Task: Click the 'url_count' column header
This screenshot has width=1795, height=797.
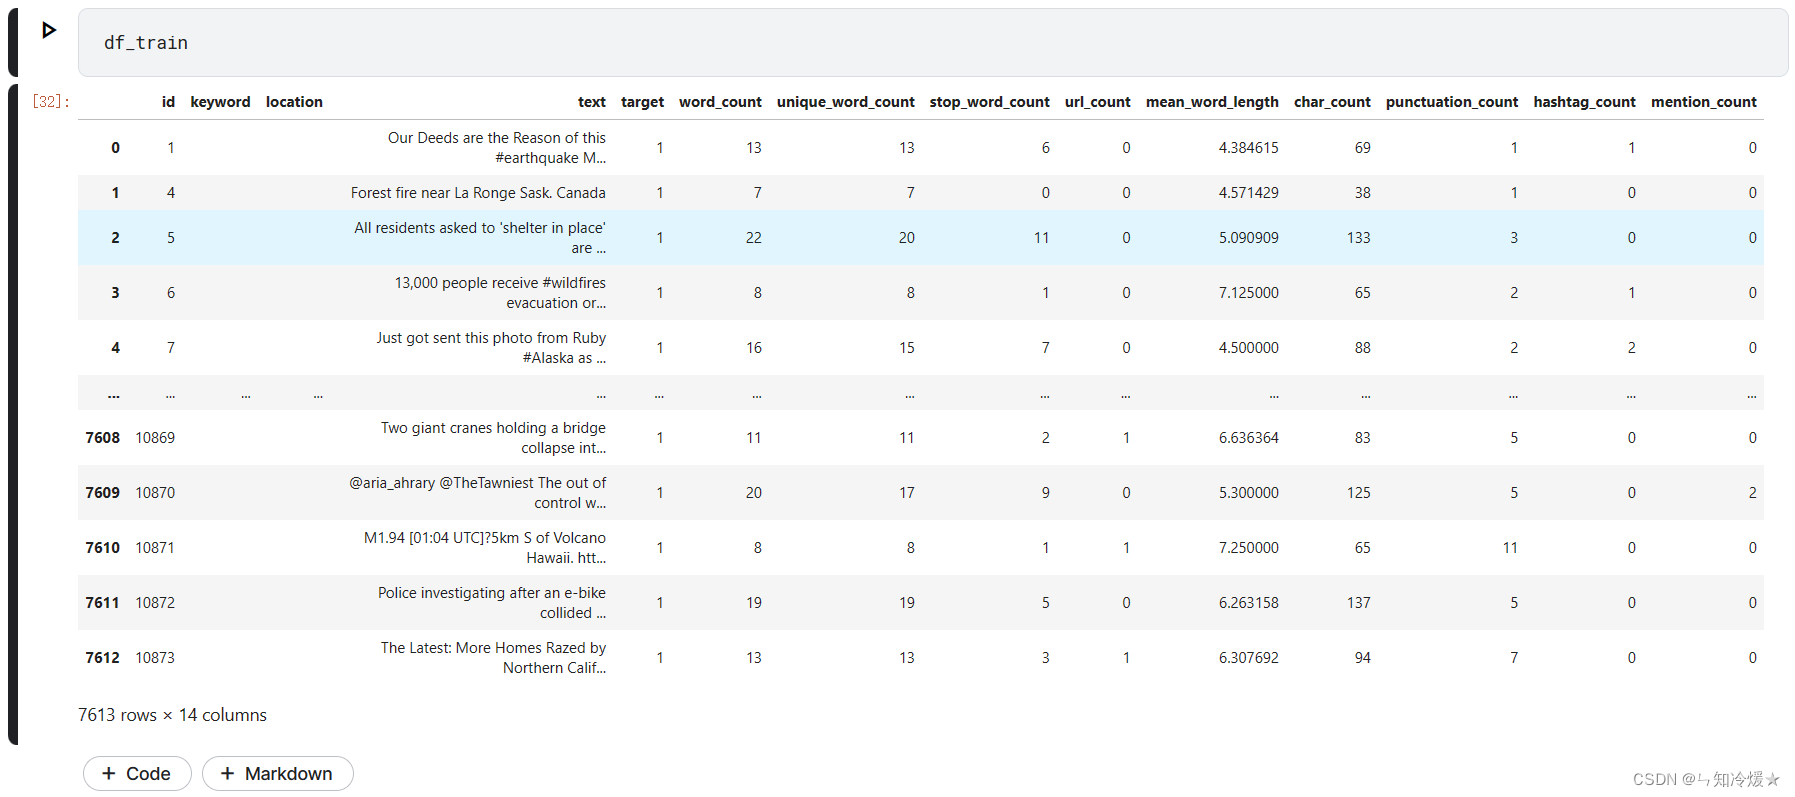Action: click(1097, 102)
